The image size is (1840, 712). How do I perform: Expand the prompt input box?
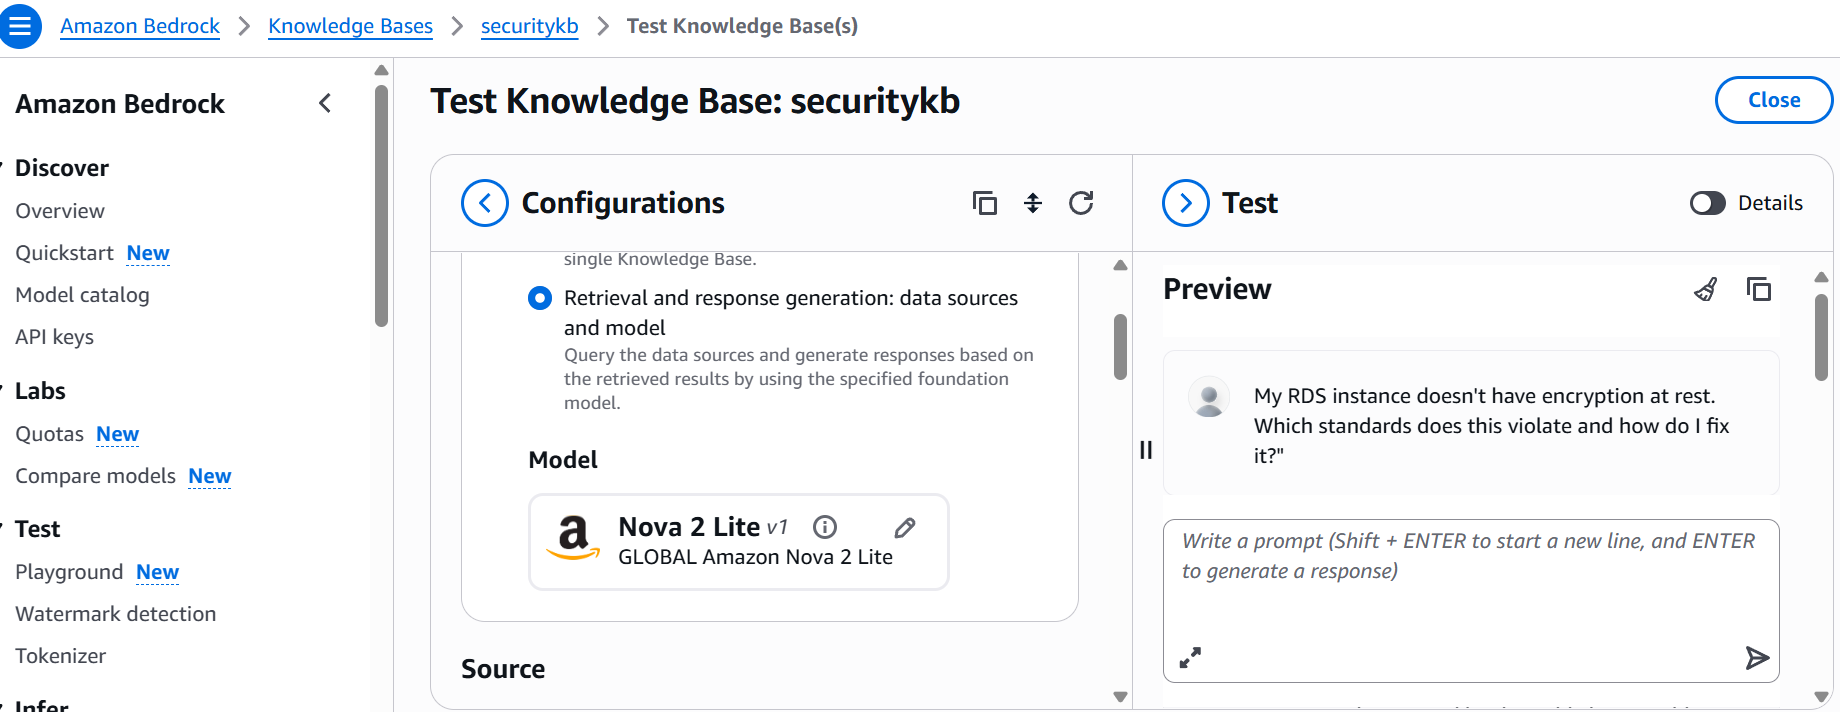[1190, 657]
